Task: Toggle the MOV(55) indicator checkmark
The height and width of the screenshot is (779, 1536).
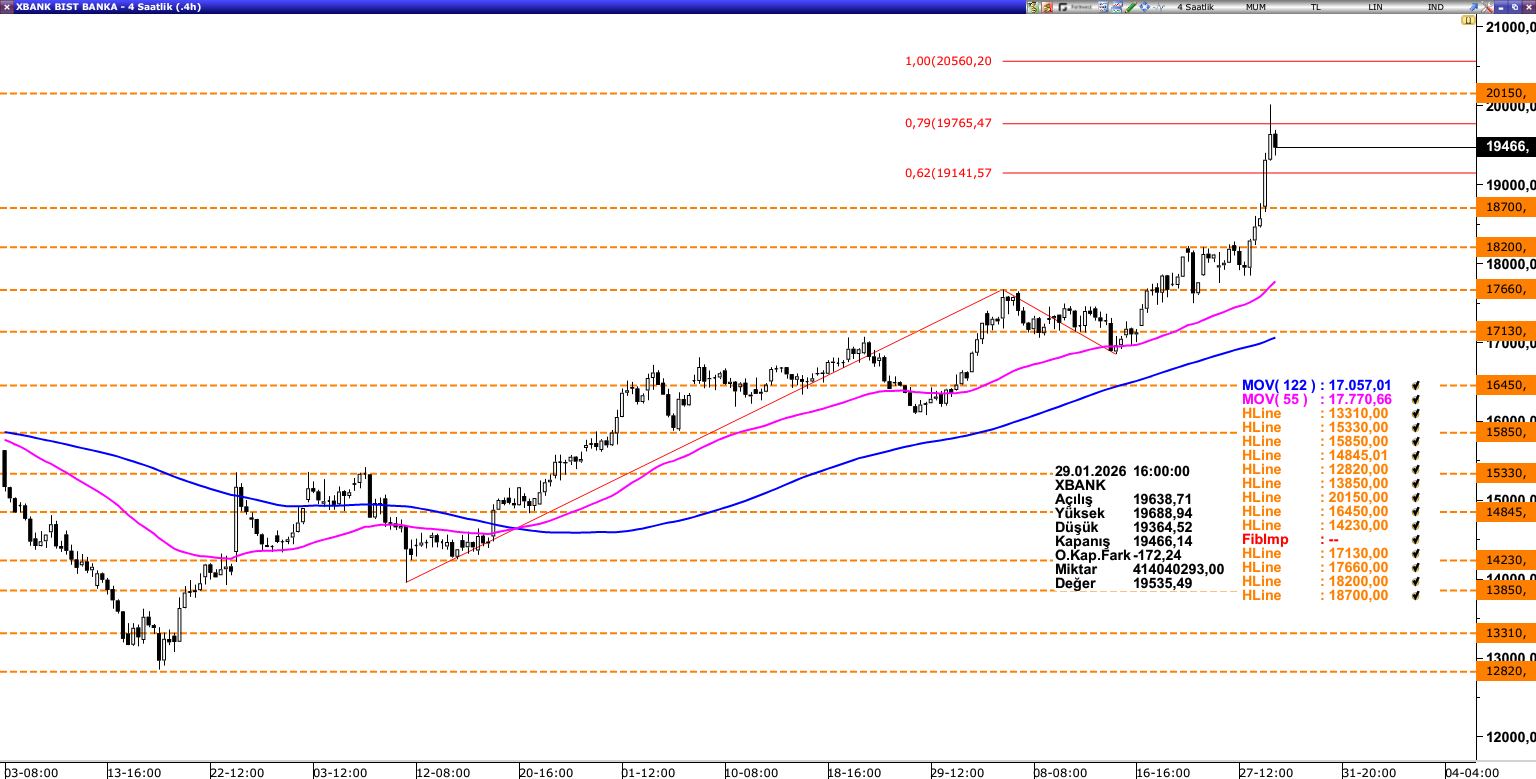Action: (x=1415, y=399)
